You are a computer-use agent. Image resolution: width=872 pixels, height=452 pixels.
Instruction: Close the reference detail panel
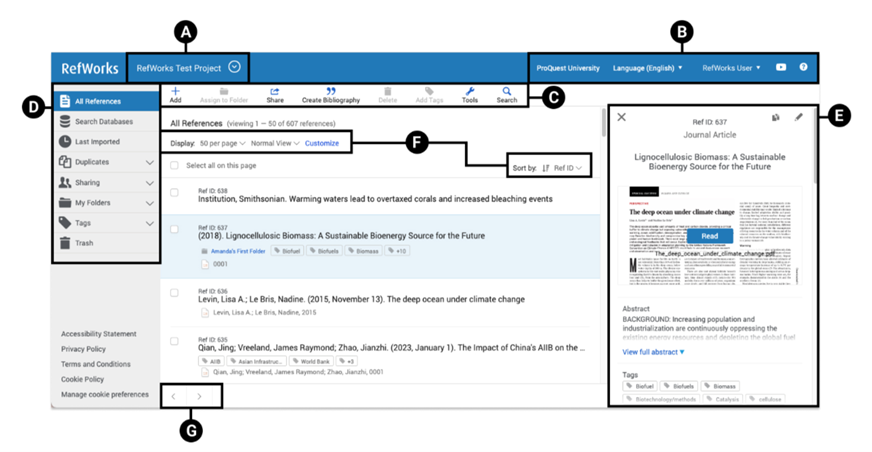coord(622,117)
